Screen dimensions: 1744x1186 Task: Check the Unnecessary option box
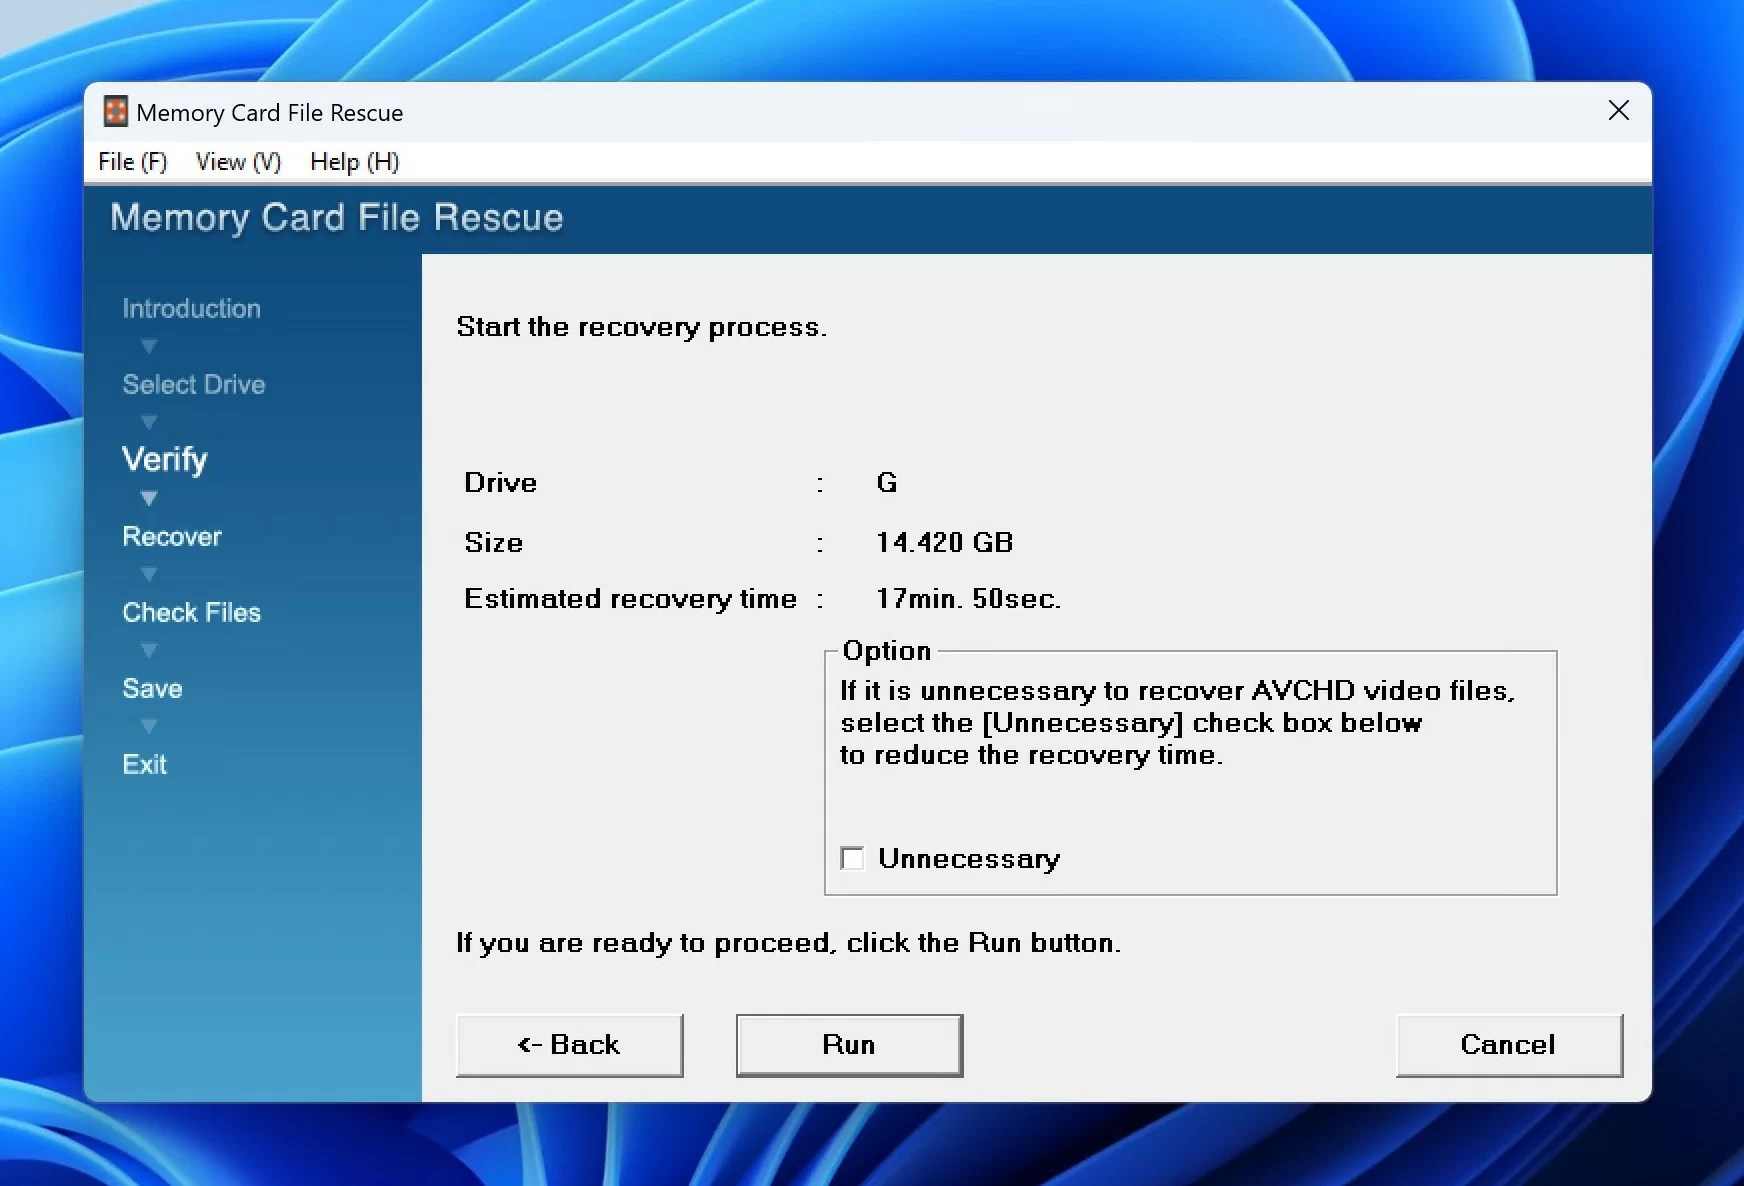click(x=851, y=858)
